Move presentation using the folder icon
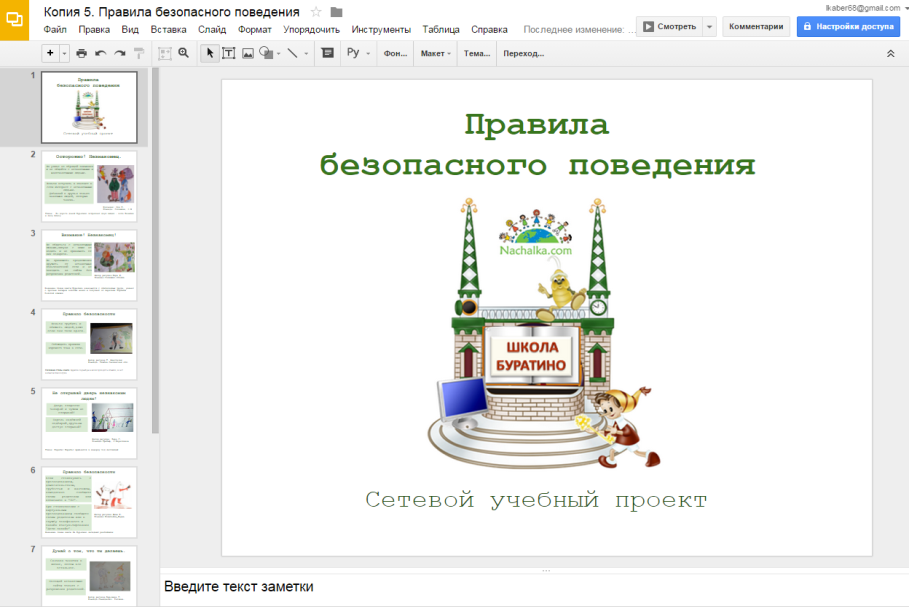This screenshot has width=909, height=607. tap(337, 12)
